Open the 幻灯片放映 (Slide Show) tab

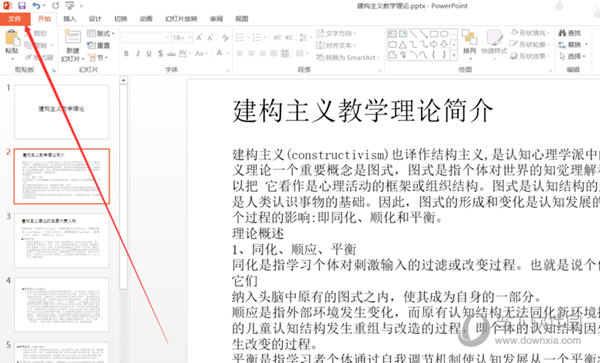tap(181, 19)
